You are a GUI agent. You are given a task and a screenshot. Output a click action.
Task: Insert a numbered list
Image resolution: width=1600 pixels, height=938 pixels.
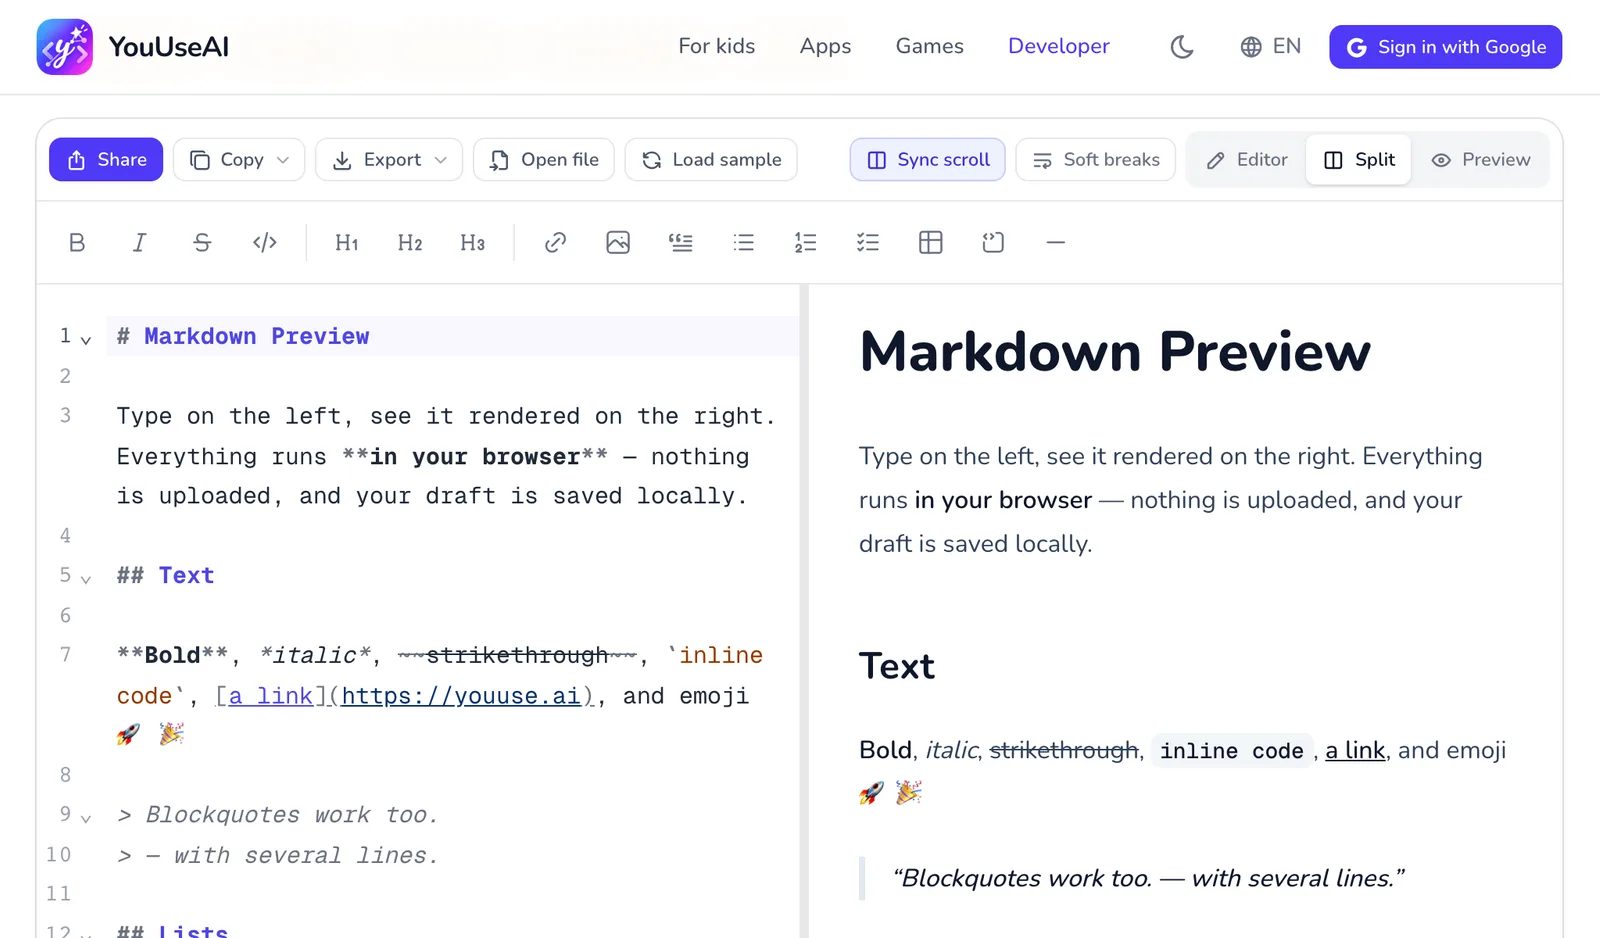(805, 242)
